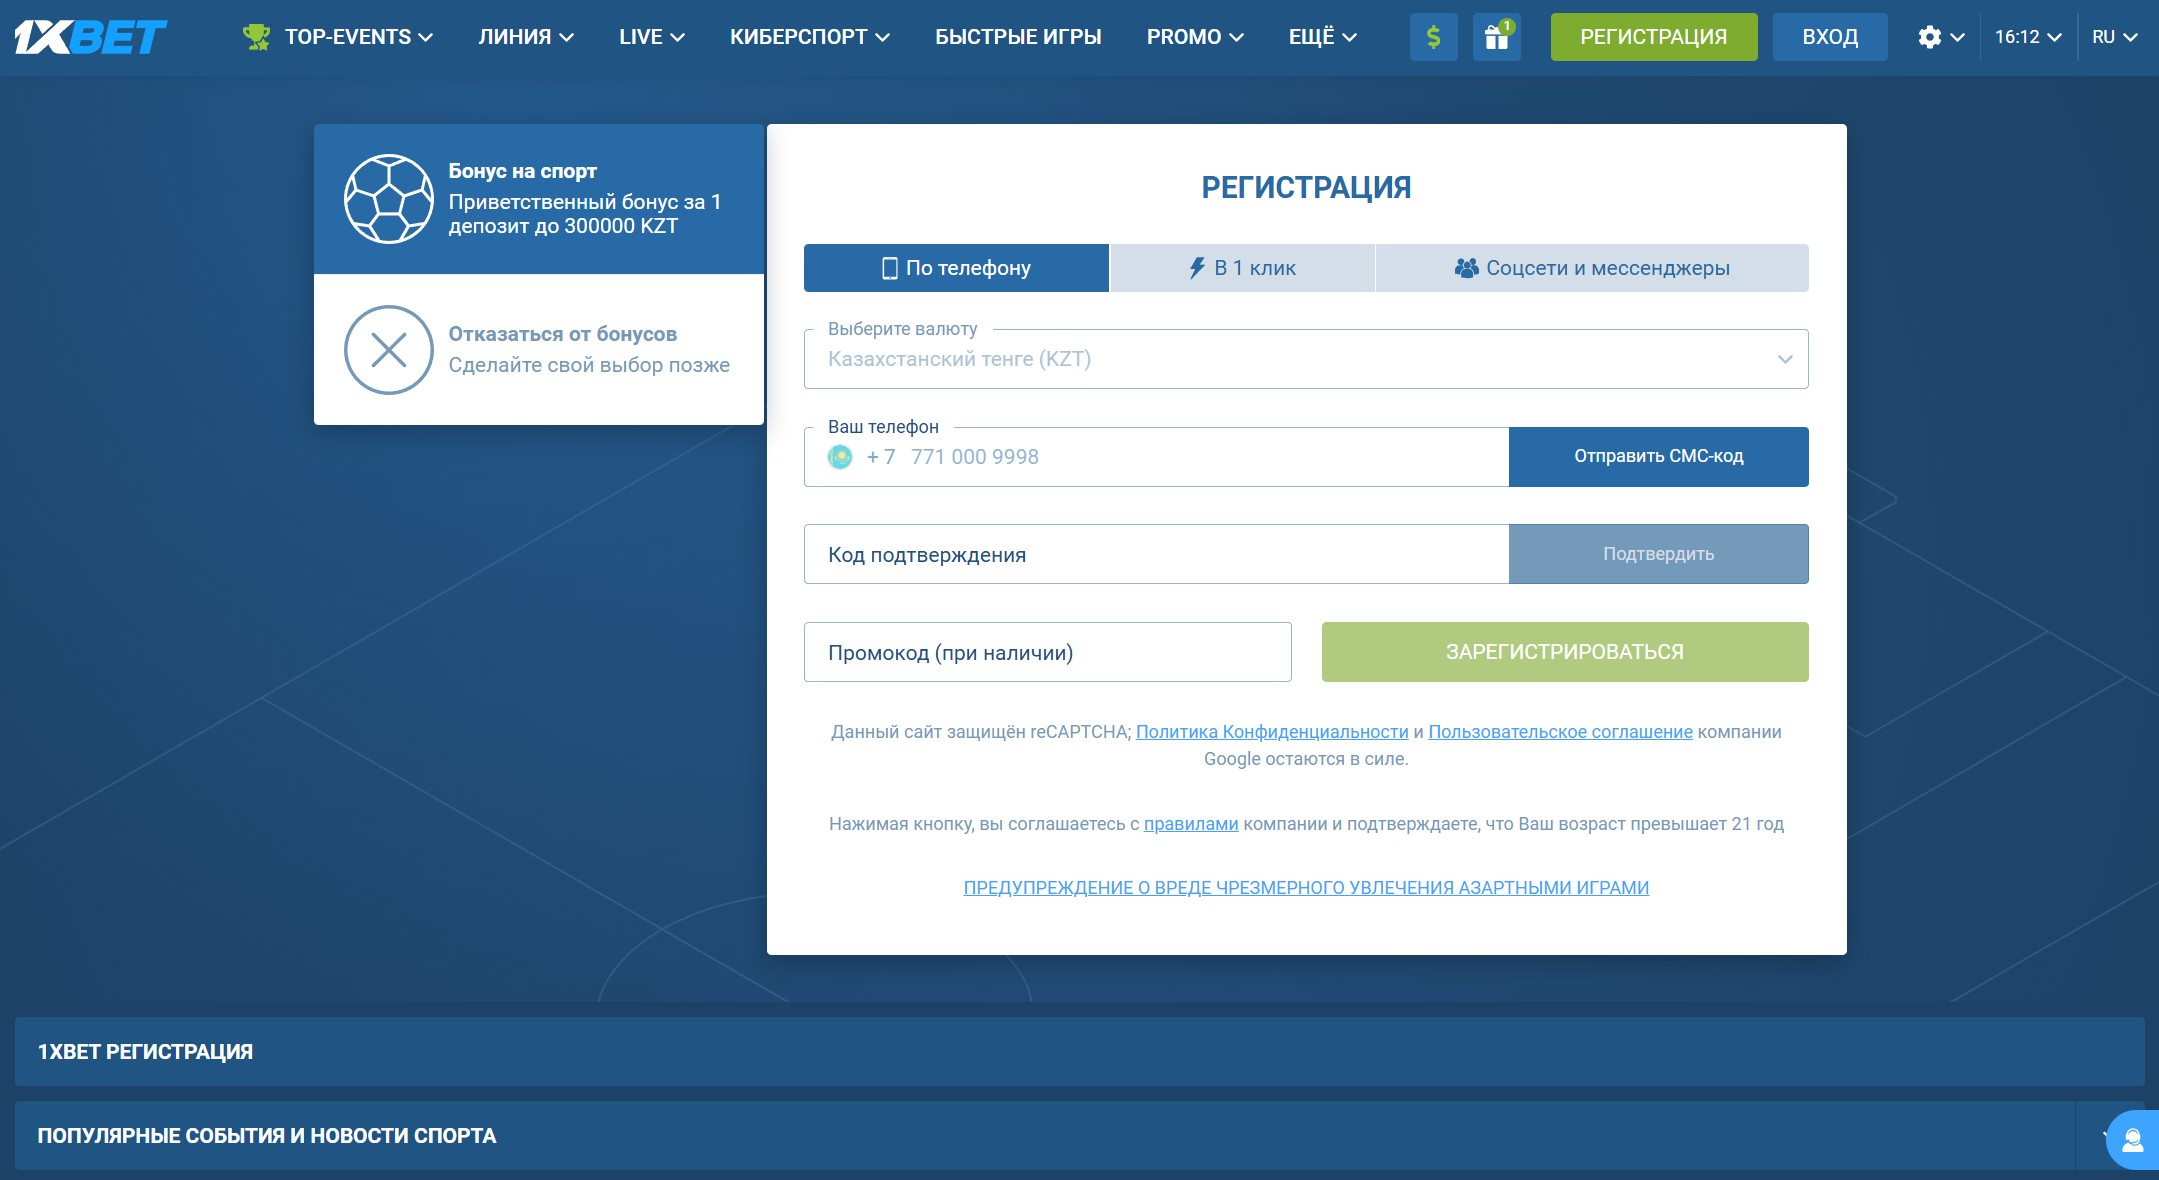Viewport: 2159px width, 1180px height.
Task: Click the ВХОД login button
Action: point(1830,37)
